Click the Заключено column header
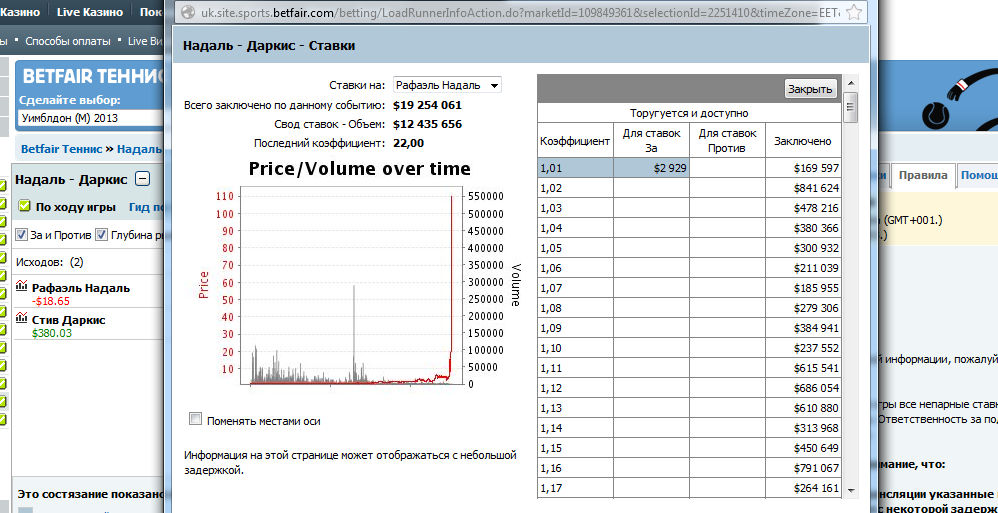998x513 pixels. point(803,141)
